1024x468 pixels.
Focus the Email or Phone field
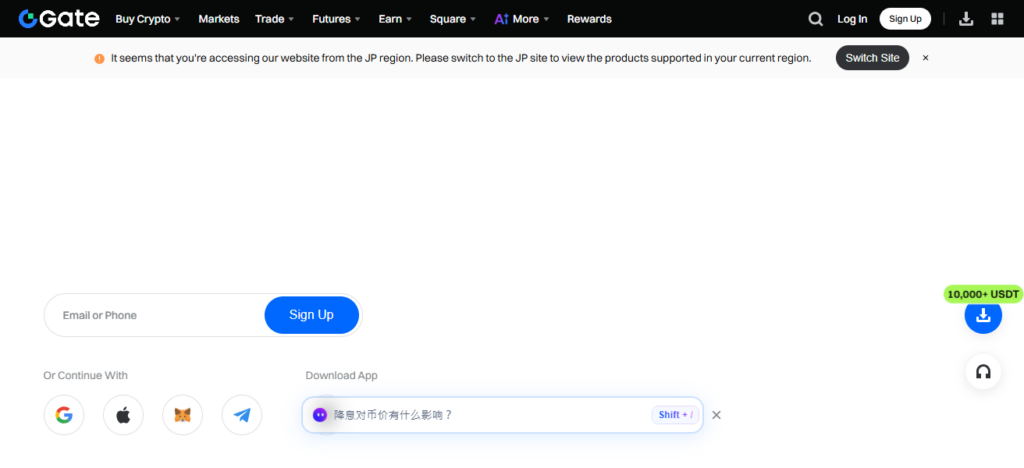pos(154,315)
